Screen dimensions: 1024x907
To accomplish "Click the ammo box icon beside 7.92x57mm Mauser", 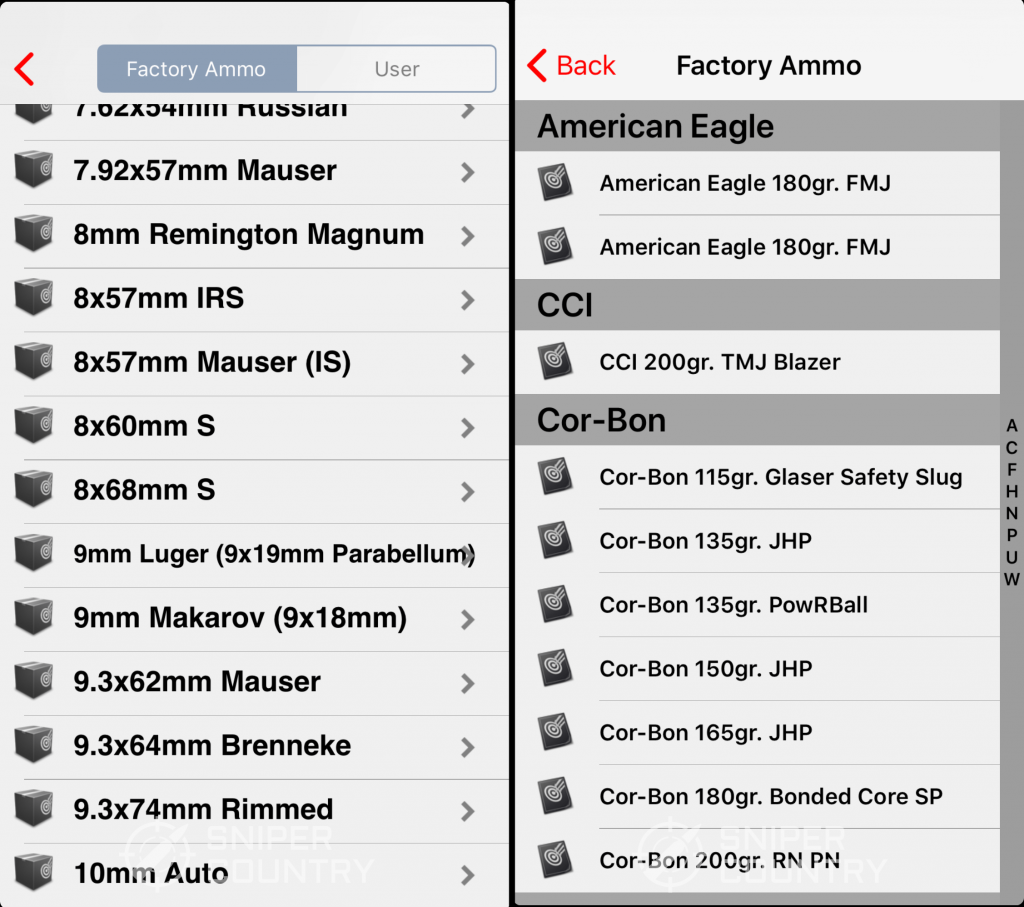I will point(33,169).
